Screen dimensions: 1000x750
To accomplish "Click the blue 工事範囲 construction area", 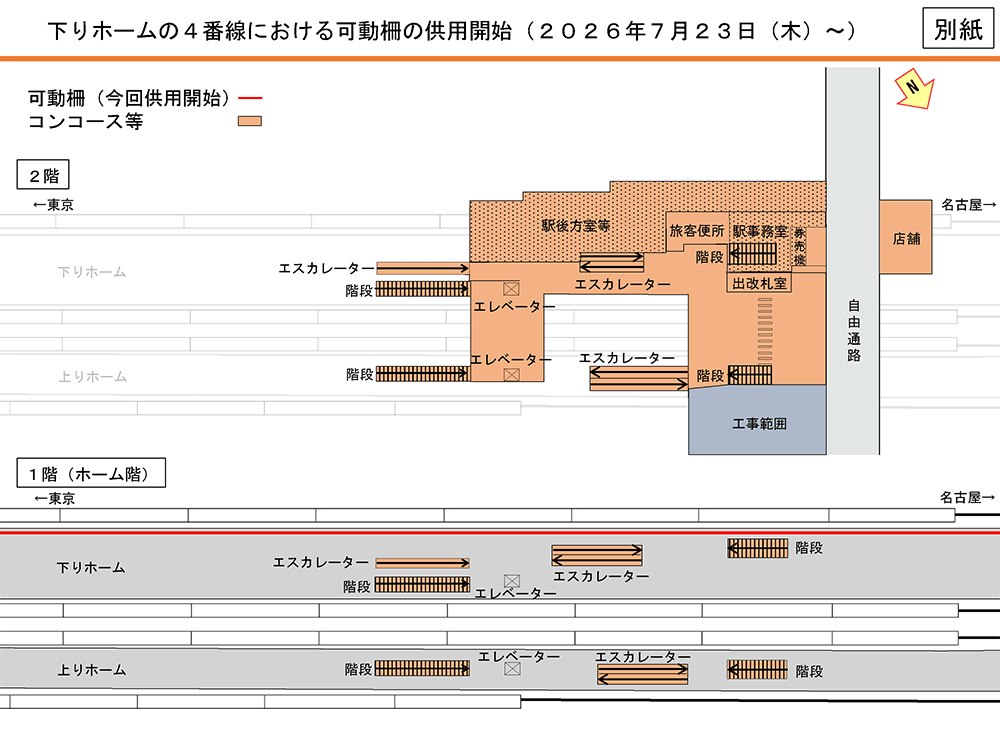I will coord(758,423).
